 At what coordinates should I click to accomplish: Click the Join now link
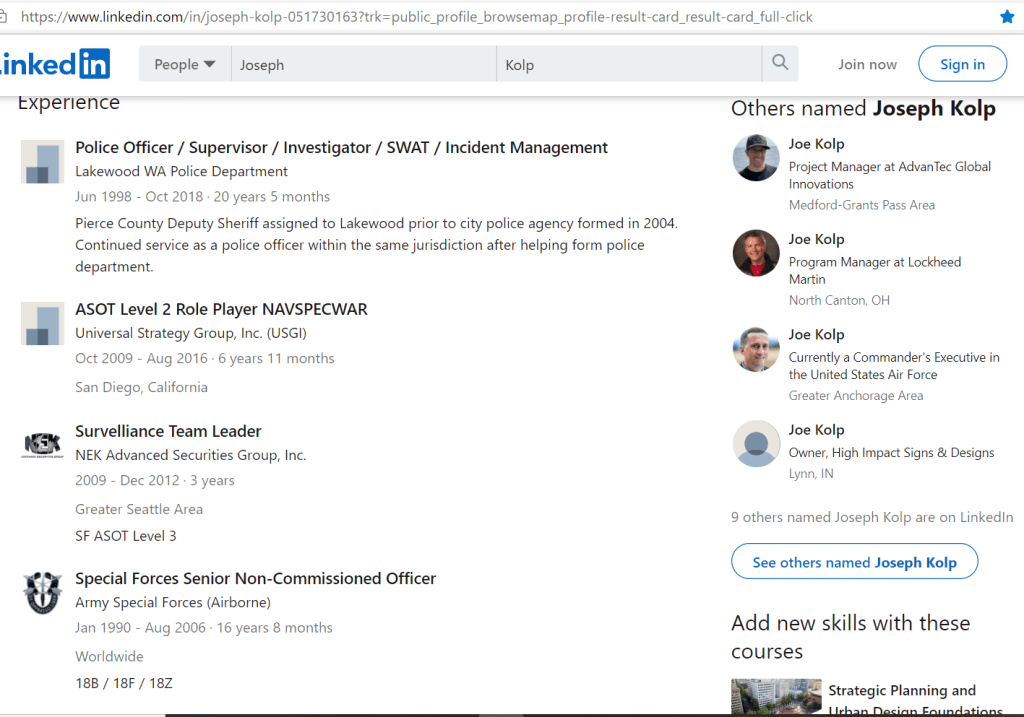click(867, 64)
